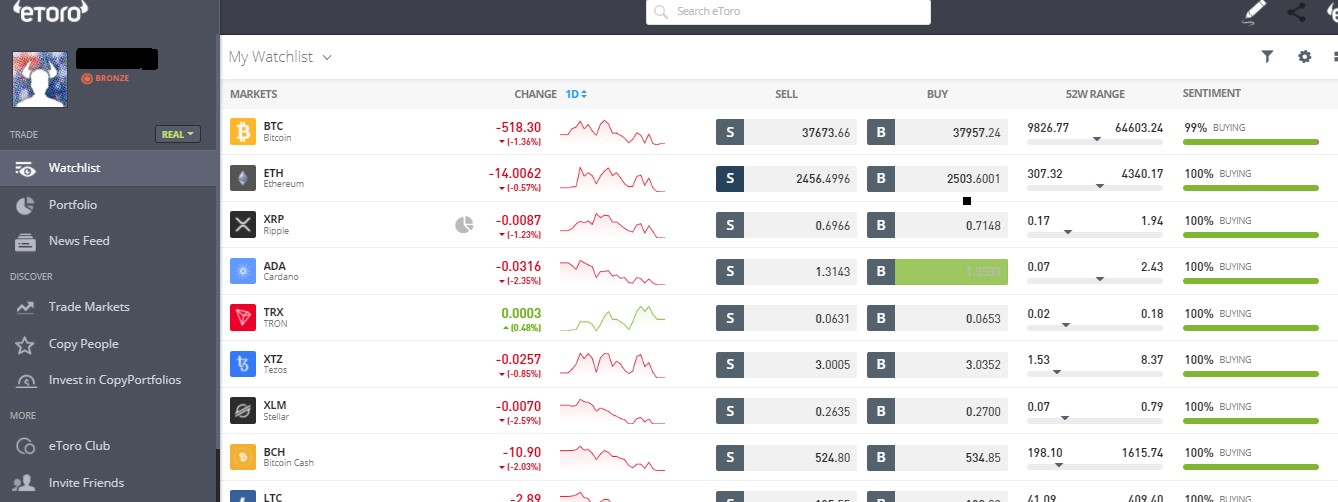Open the BTC 1D price sparkline chart
1338x502 pixels.
[x=612, y=132]
